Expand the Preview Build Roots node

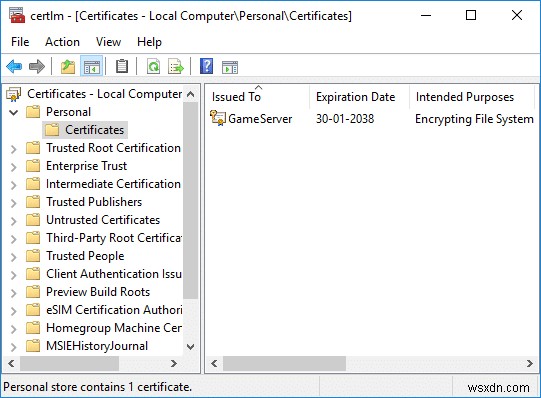point(14,293)
